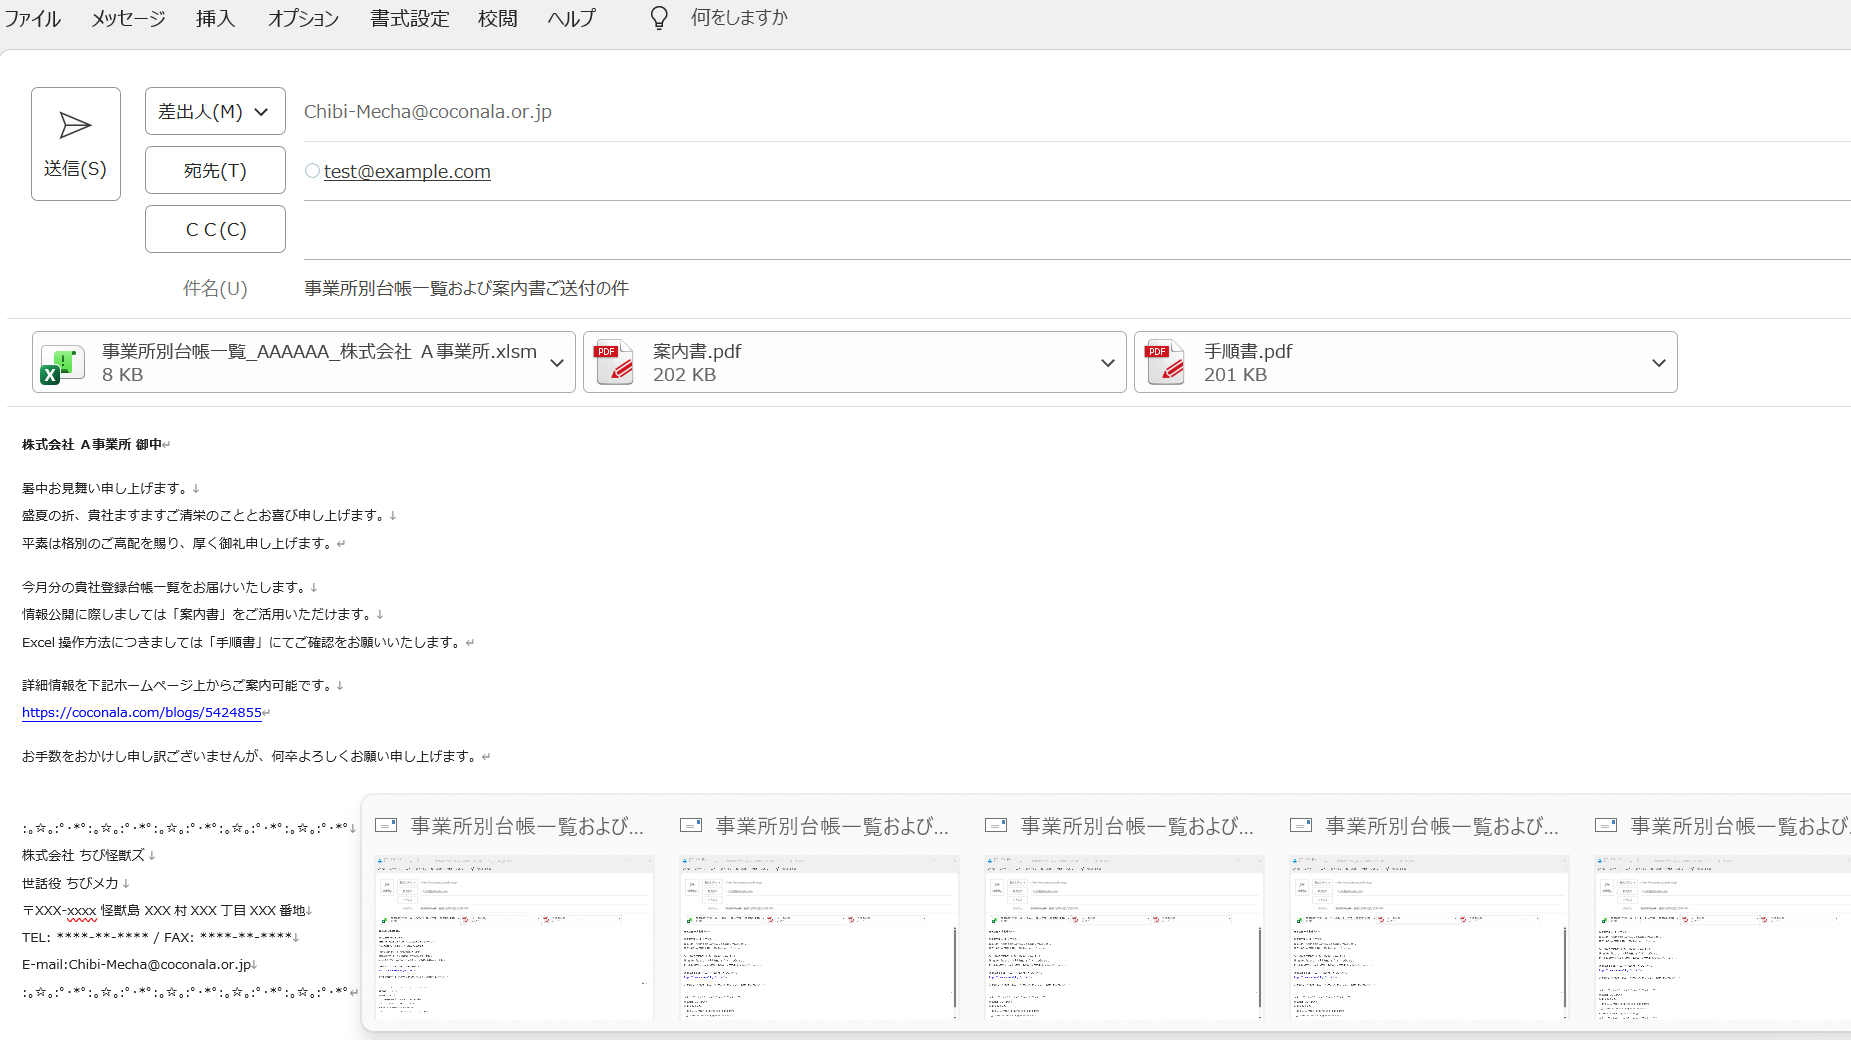1851x1040 pixels.
Task: Open the ファイル menu
Action: [32, 18]
